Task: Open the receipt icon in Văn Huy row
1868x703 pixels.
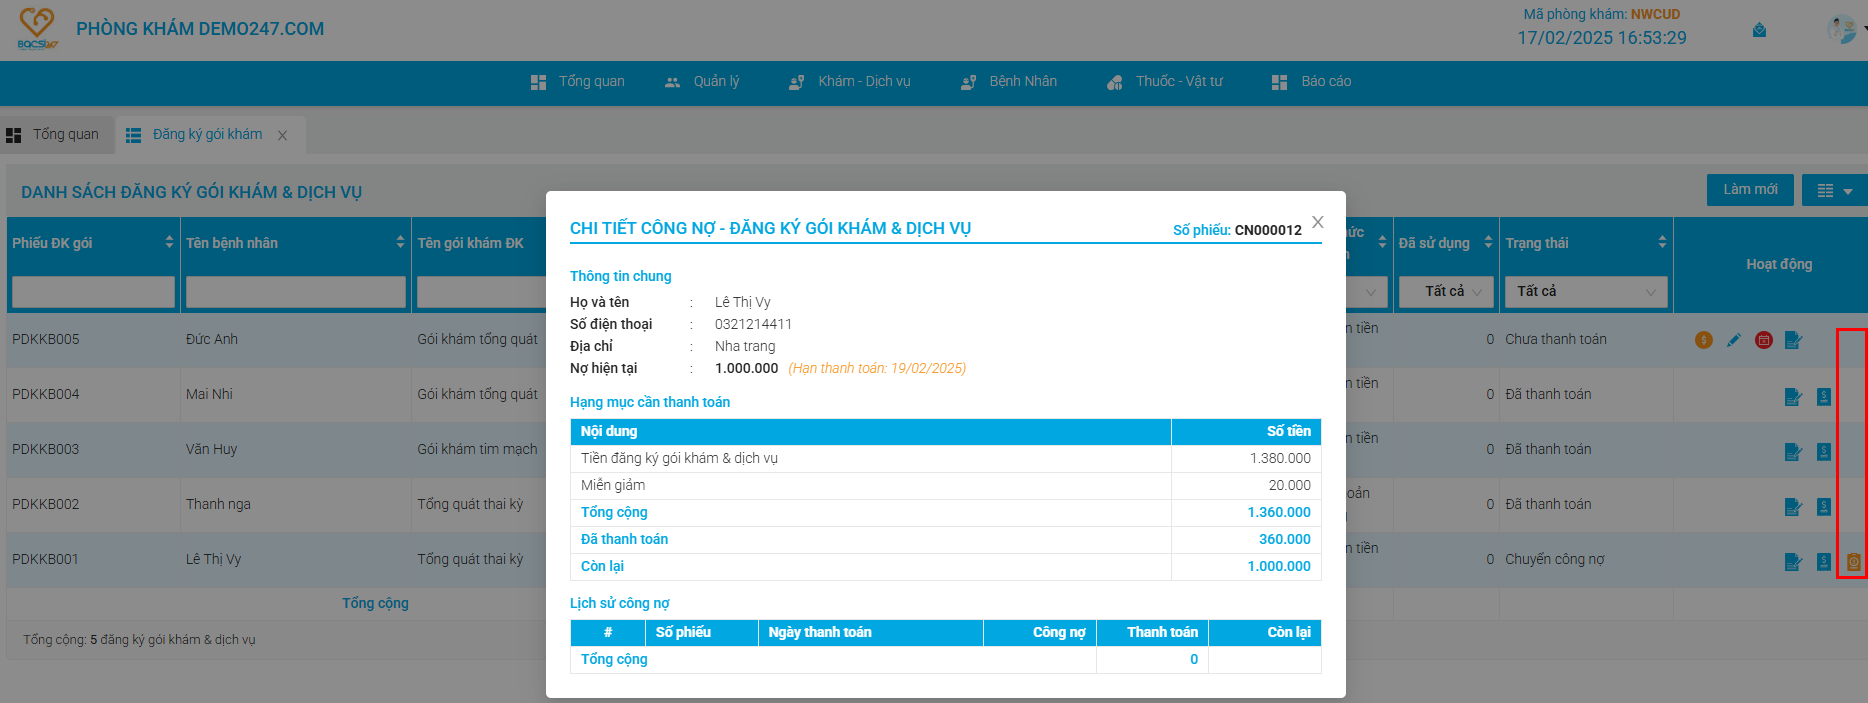Action: [1824, 452]
